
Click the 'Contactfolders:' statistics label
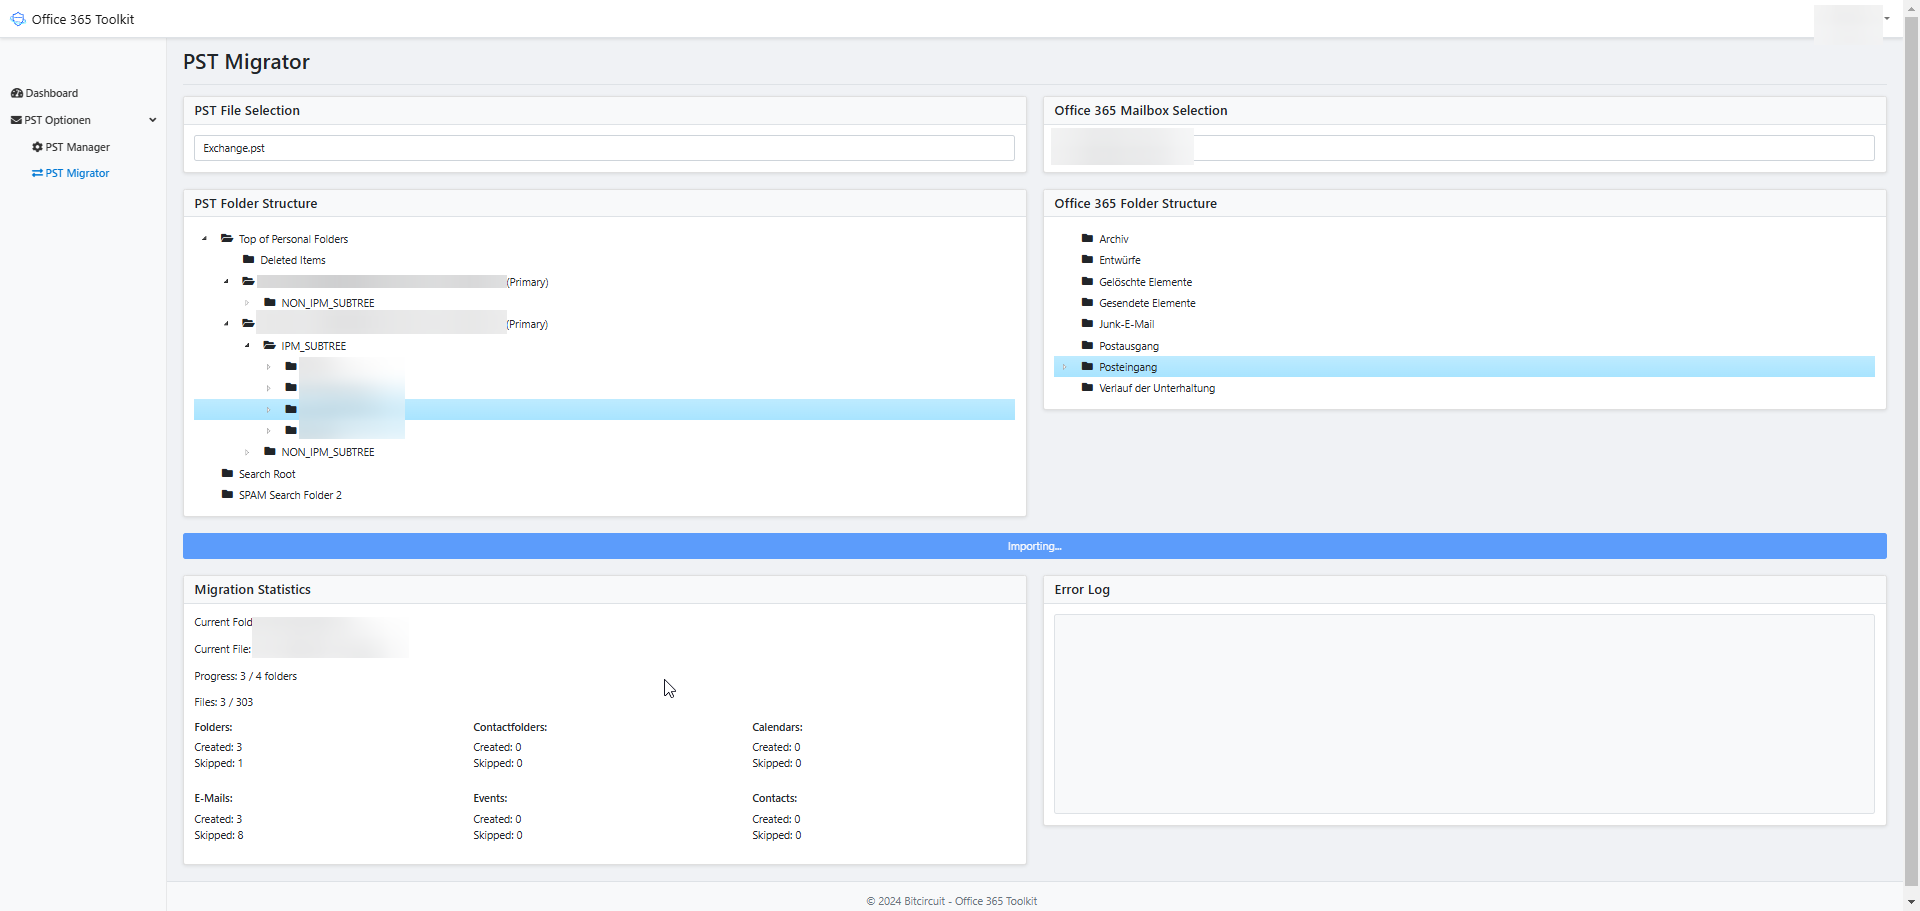tap(510, 727)
